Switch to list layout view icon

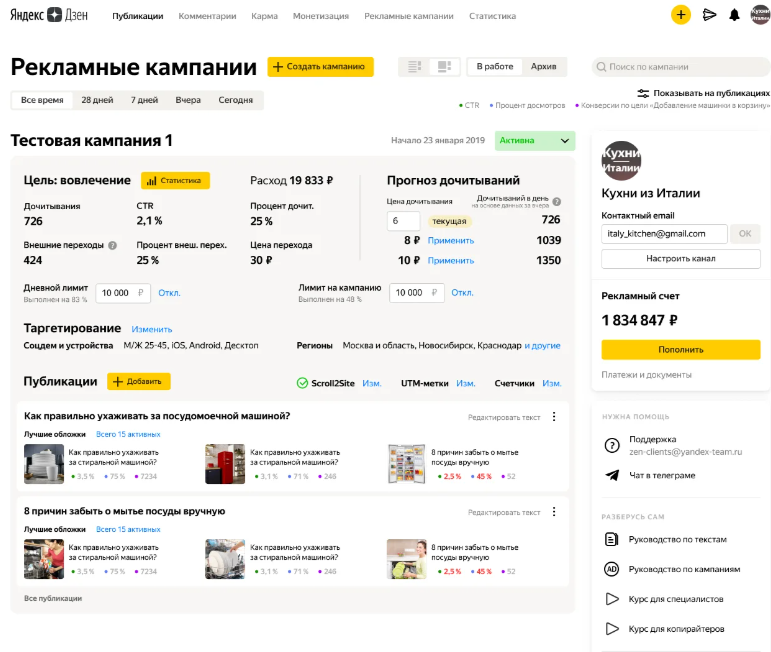pos(415,67)
